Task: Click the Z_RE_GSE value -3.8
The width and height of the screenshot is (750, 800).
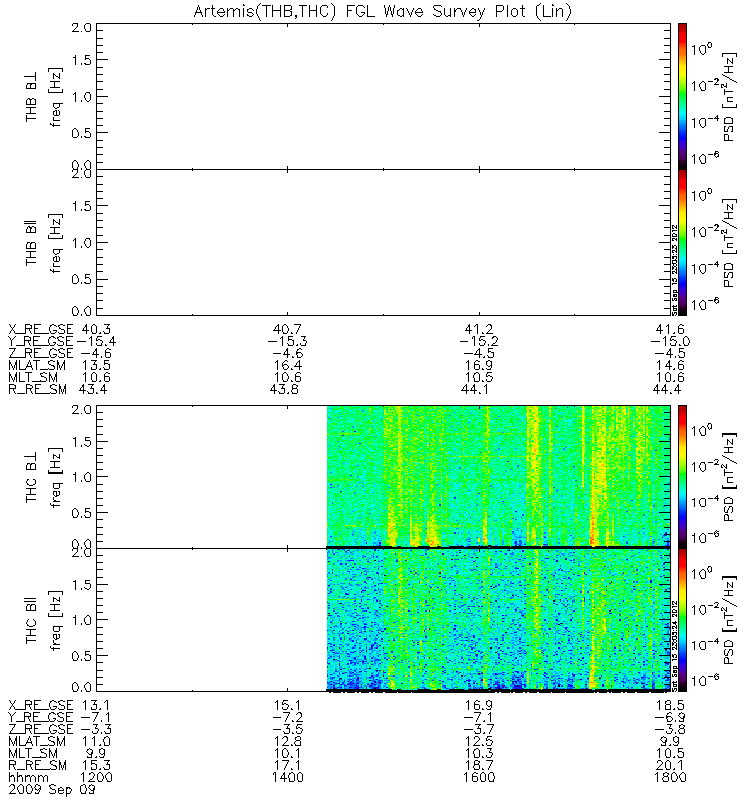Action: coord(670,729)
